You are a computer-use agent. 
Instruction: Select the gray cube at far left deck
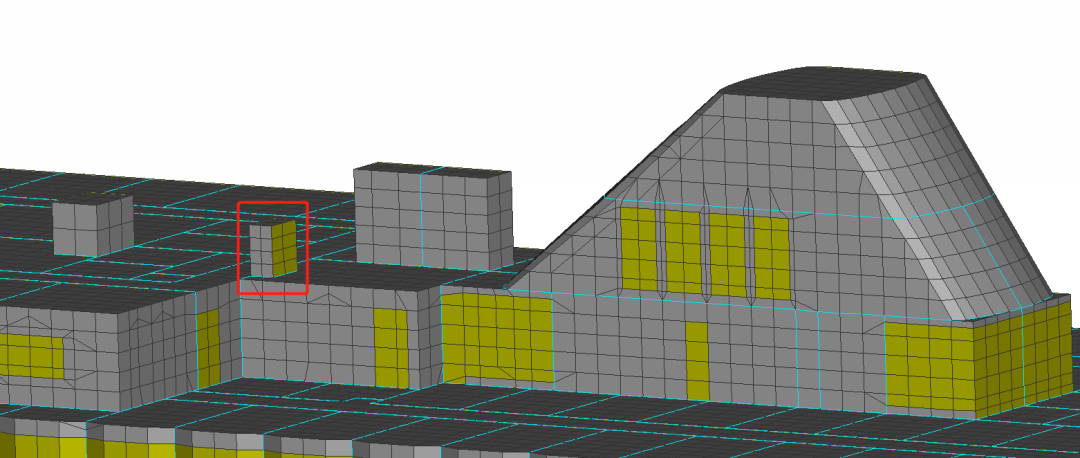(93, 226)
